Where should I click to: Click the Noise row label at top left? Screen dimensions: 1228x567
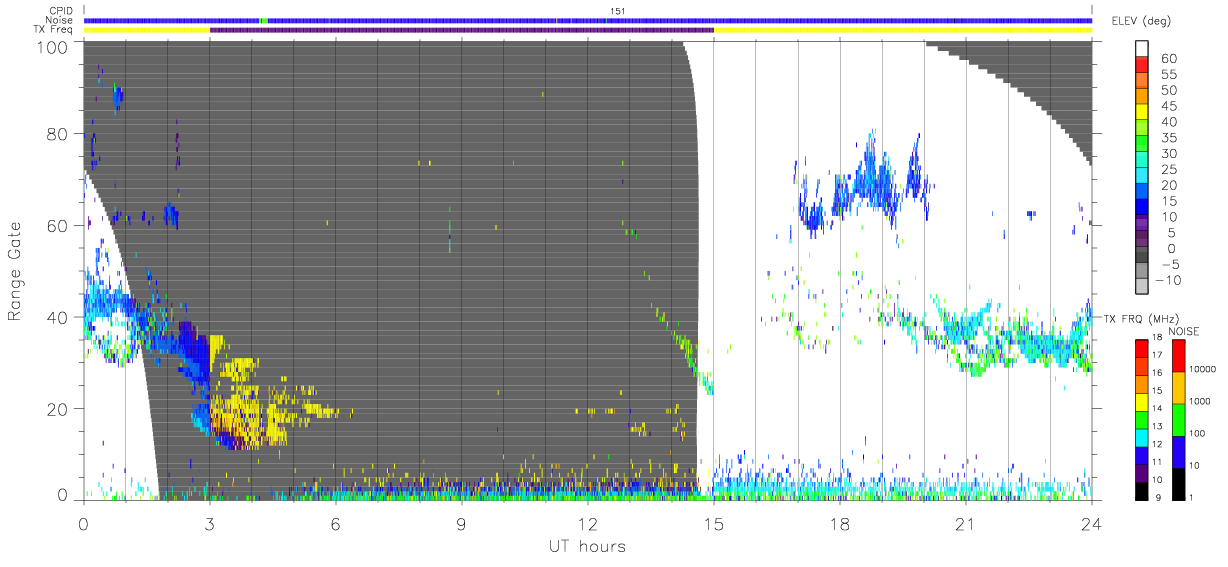tap(60, 20)
